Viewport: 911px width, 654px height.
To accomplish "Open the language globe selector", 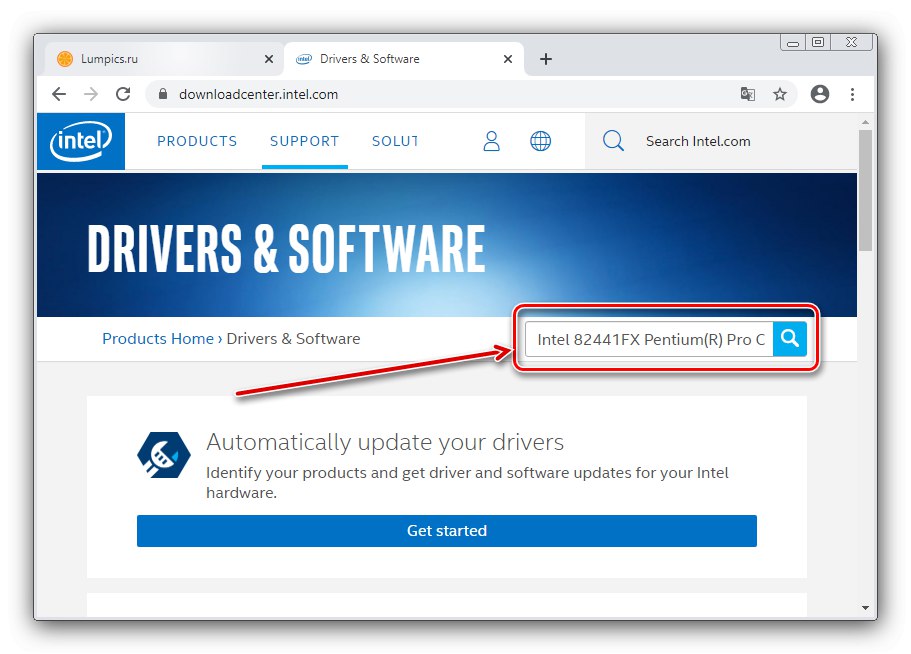I will (x=540, y=141).
